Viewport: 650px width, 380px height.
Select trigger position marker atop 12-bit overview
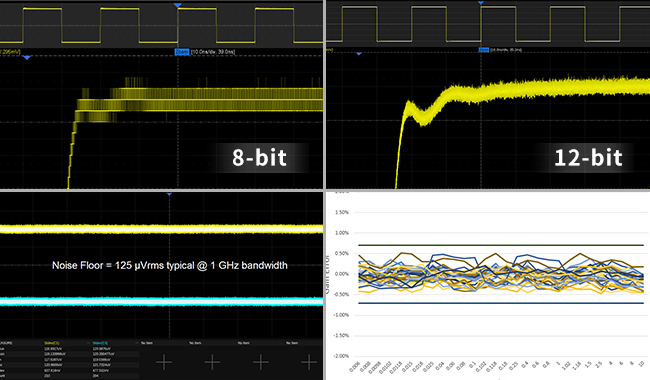(x=481, y=3)
